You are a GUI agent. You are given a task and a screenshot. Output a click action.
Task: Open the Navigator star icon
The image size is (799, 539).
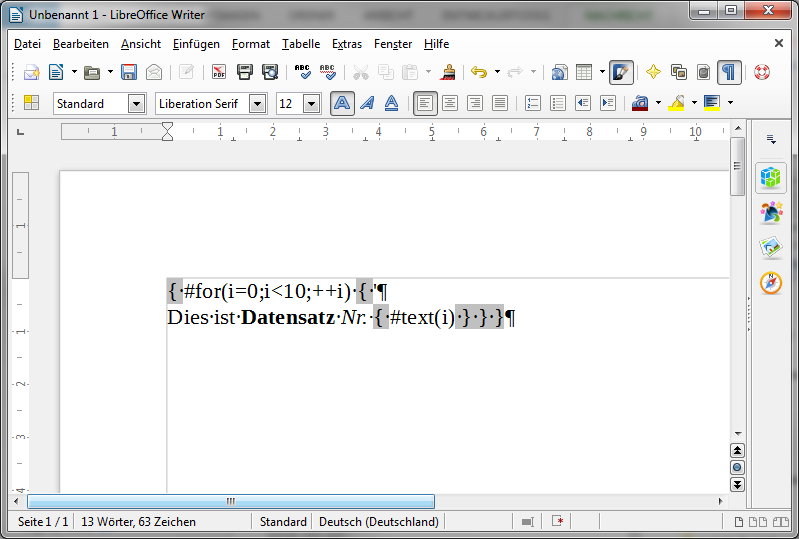pyautogui.click(x=653, y=72)
